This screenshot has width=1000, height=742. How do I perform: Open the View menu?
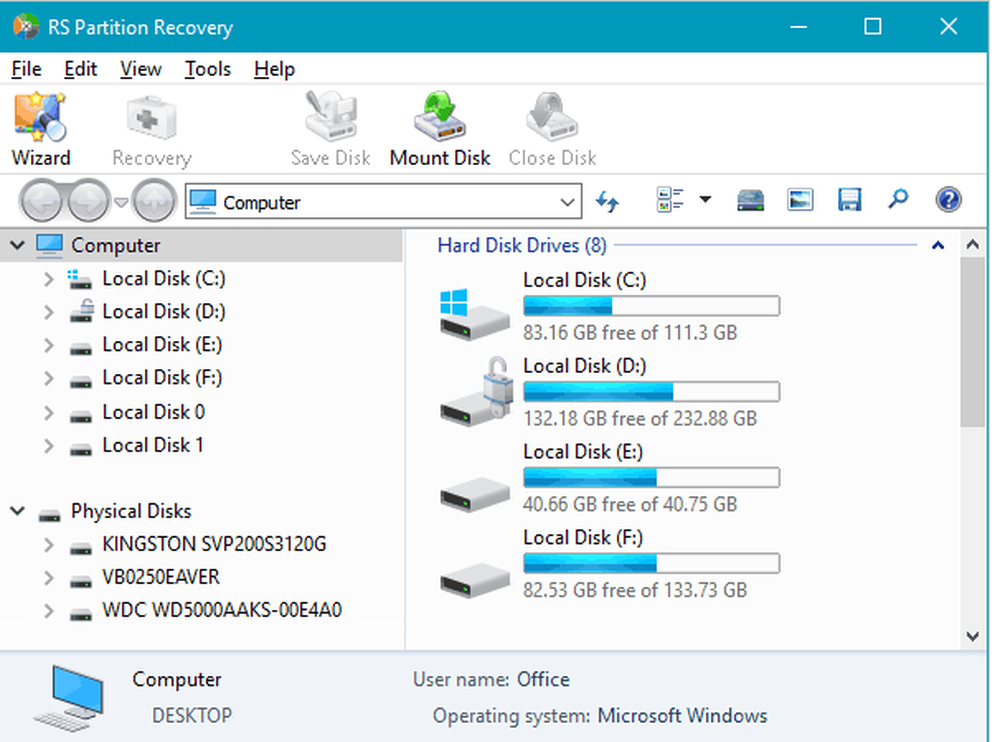[141, 69]
